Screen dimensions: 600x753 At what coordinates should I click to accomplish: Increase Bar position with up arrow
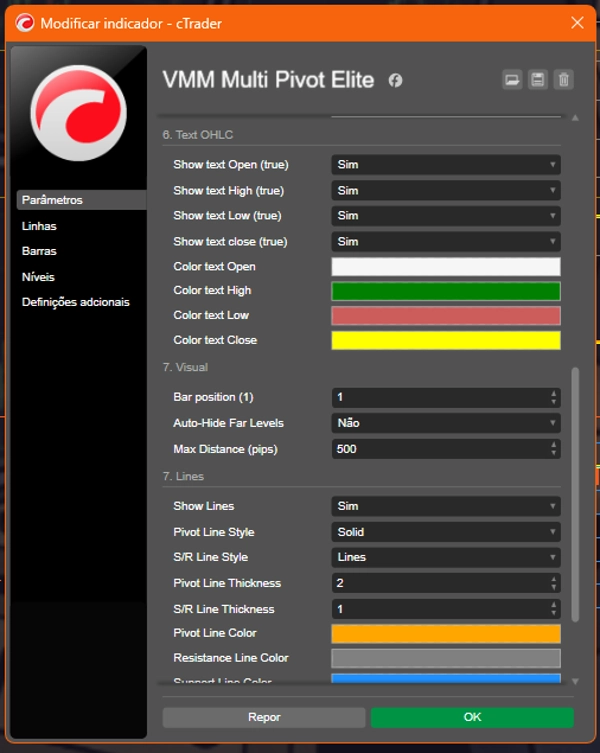click(553, 393)
